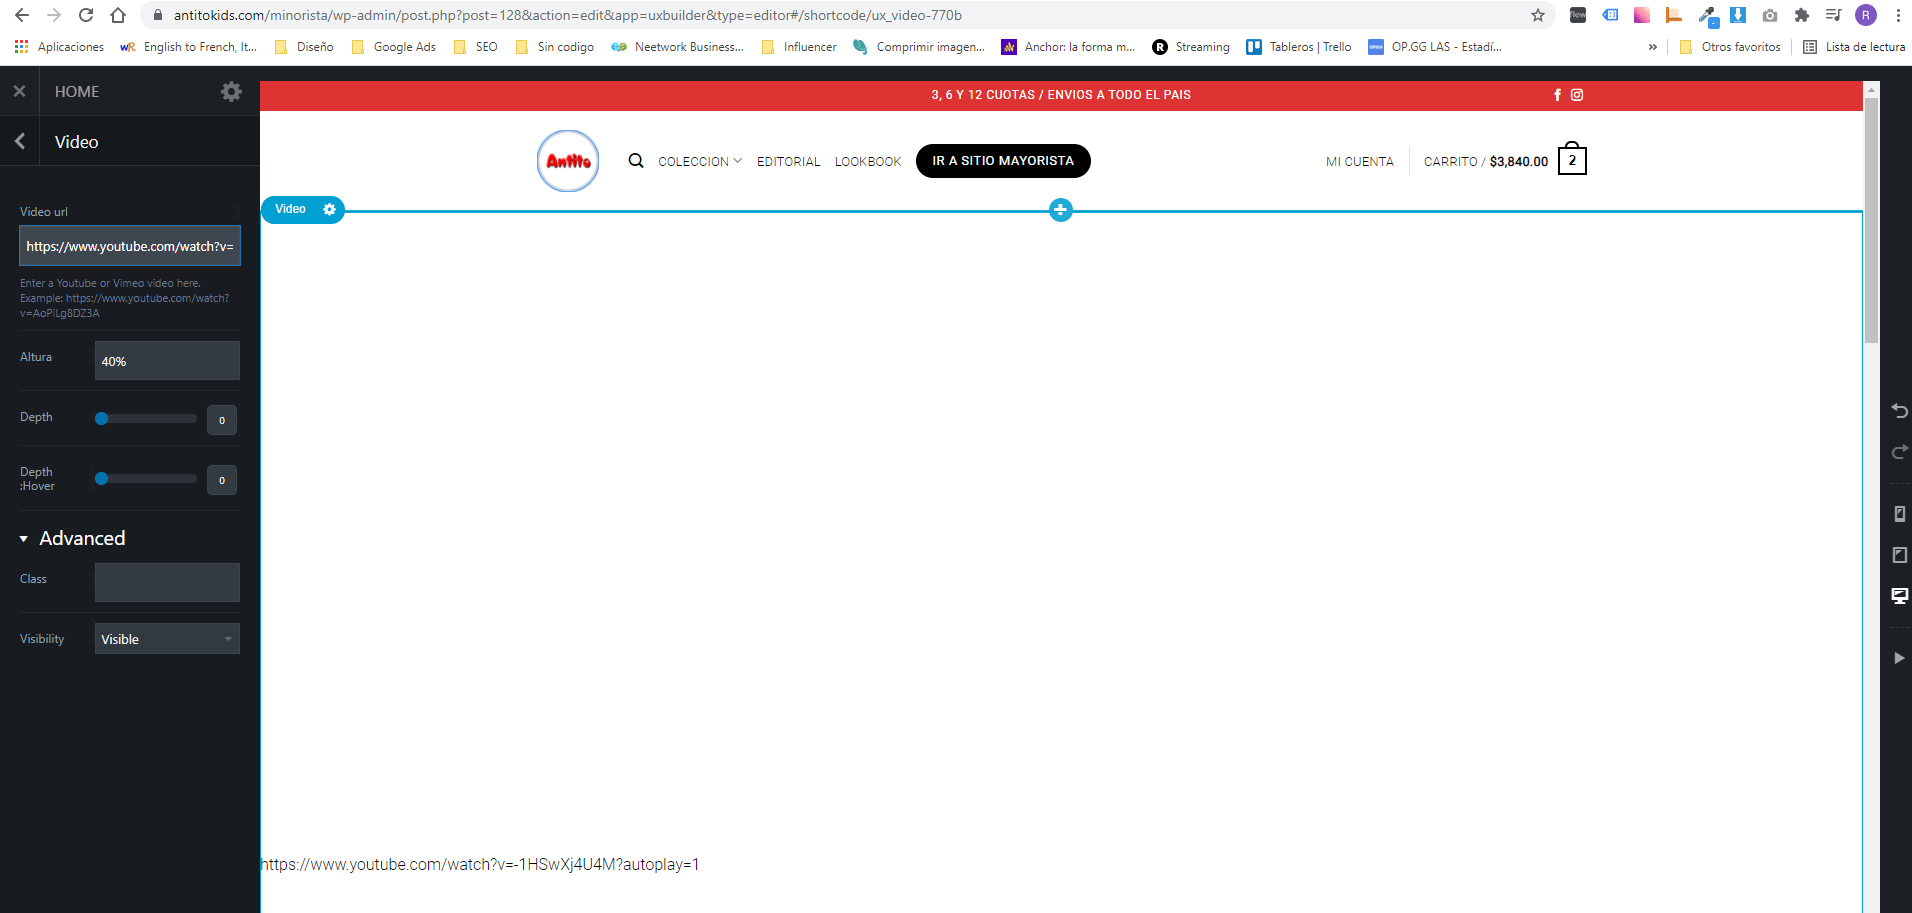Click the Class input field

167,582
